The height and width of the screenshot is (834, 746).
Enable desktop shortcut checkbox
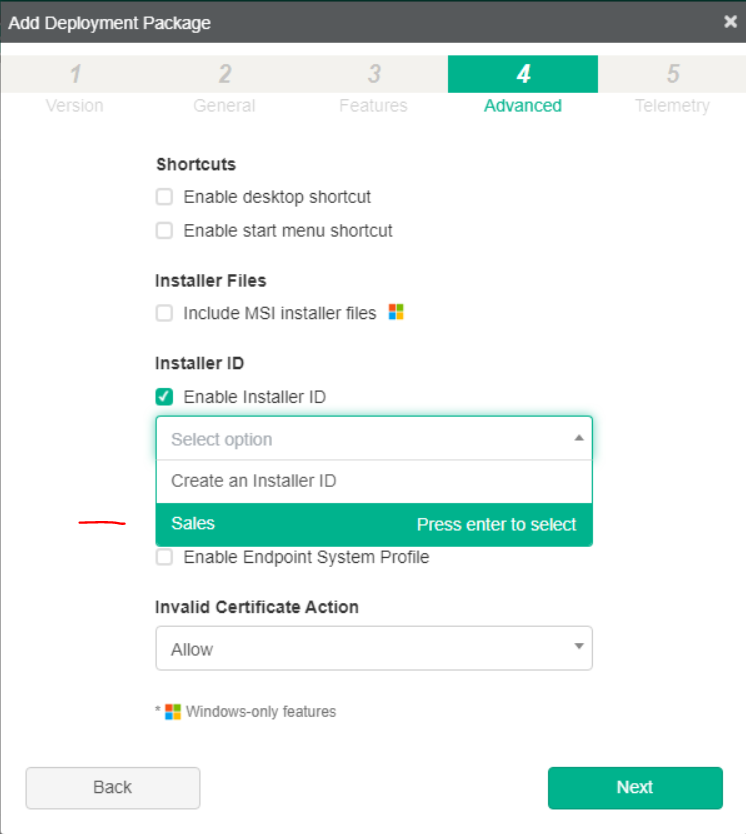point(165,197)
